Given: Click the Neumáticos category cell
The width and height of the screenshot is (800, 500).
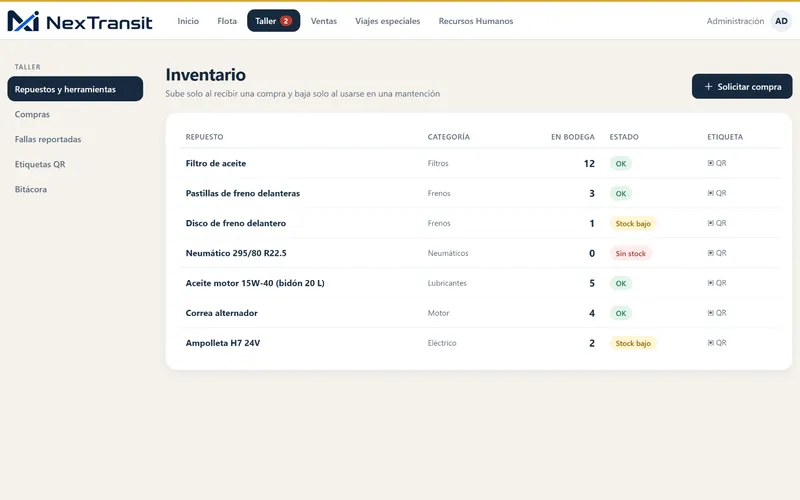Looking at the screenshot, I should 448,253.
